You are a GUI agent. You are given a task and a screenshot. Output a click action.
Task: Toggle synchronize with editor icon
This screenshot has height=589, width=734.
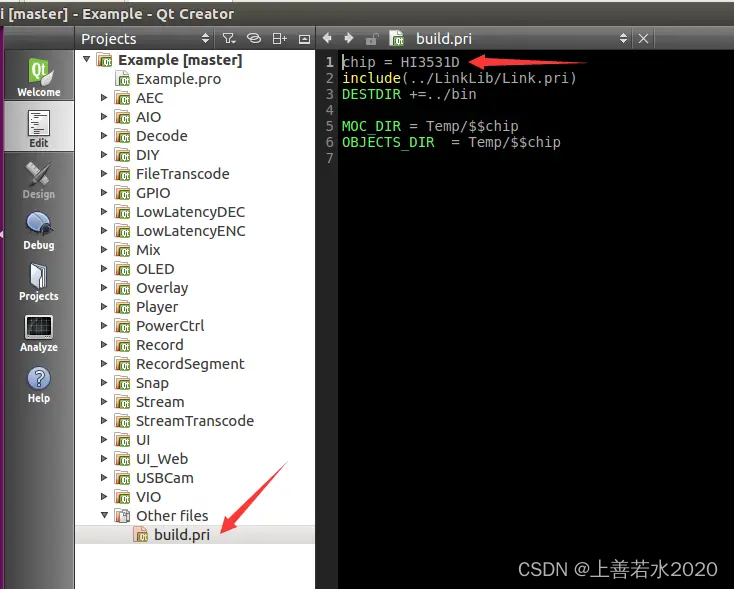[x=254, y=38]
